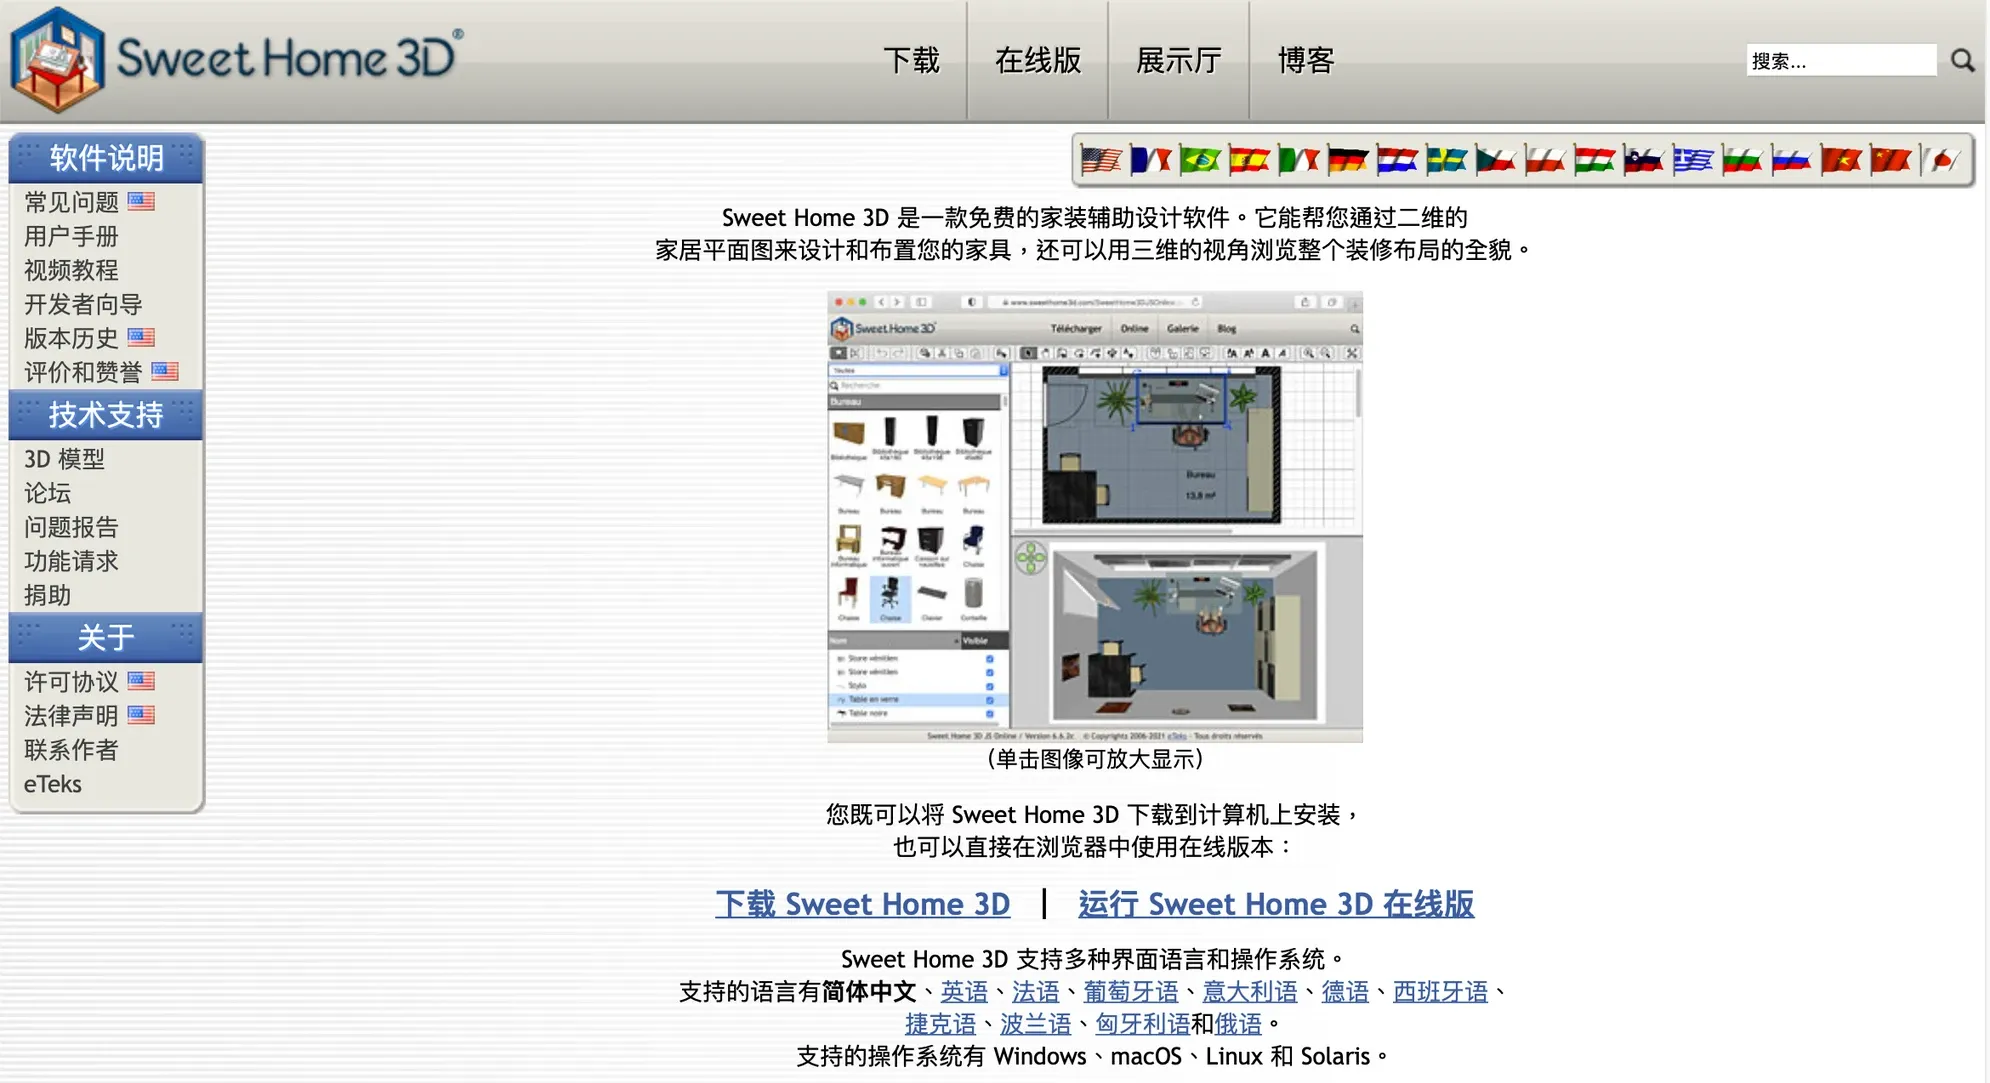Open the 法律声明 sidebar link
The image size is (1990, 1083).
(71, 716)
